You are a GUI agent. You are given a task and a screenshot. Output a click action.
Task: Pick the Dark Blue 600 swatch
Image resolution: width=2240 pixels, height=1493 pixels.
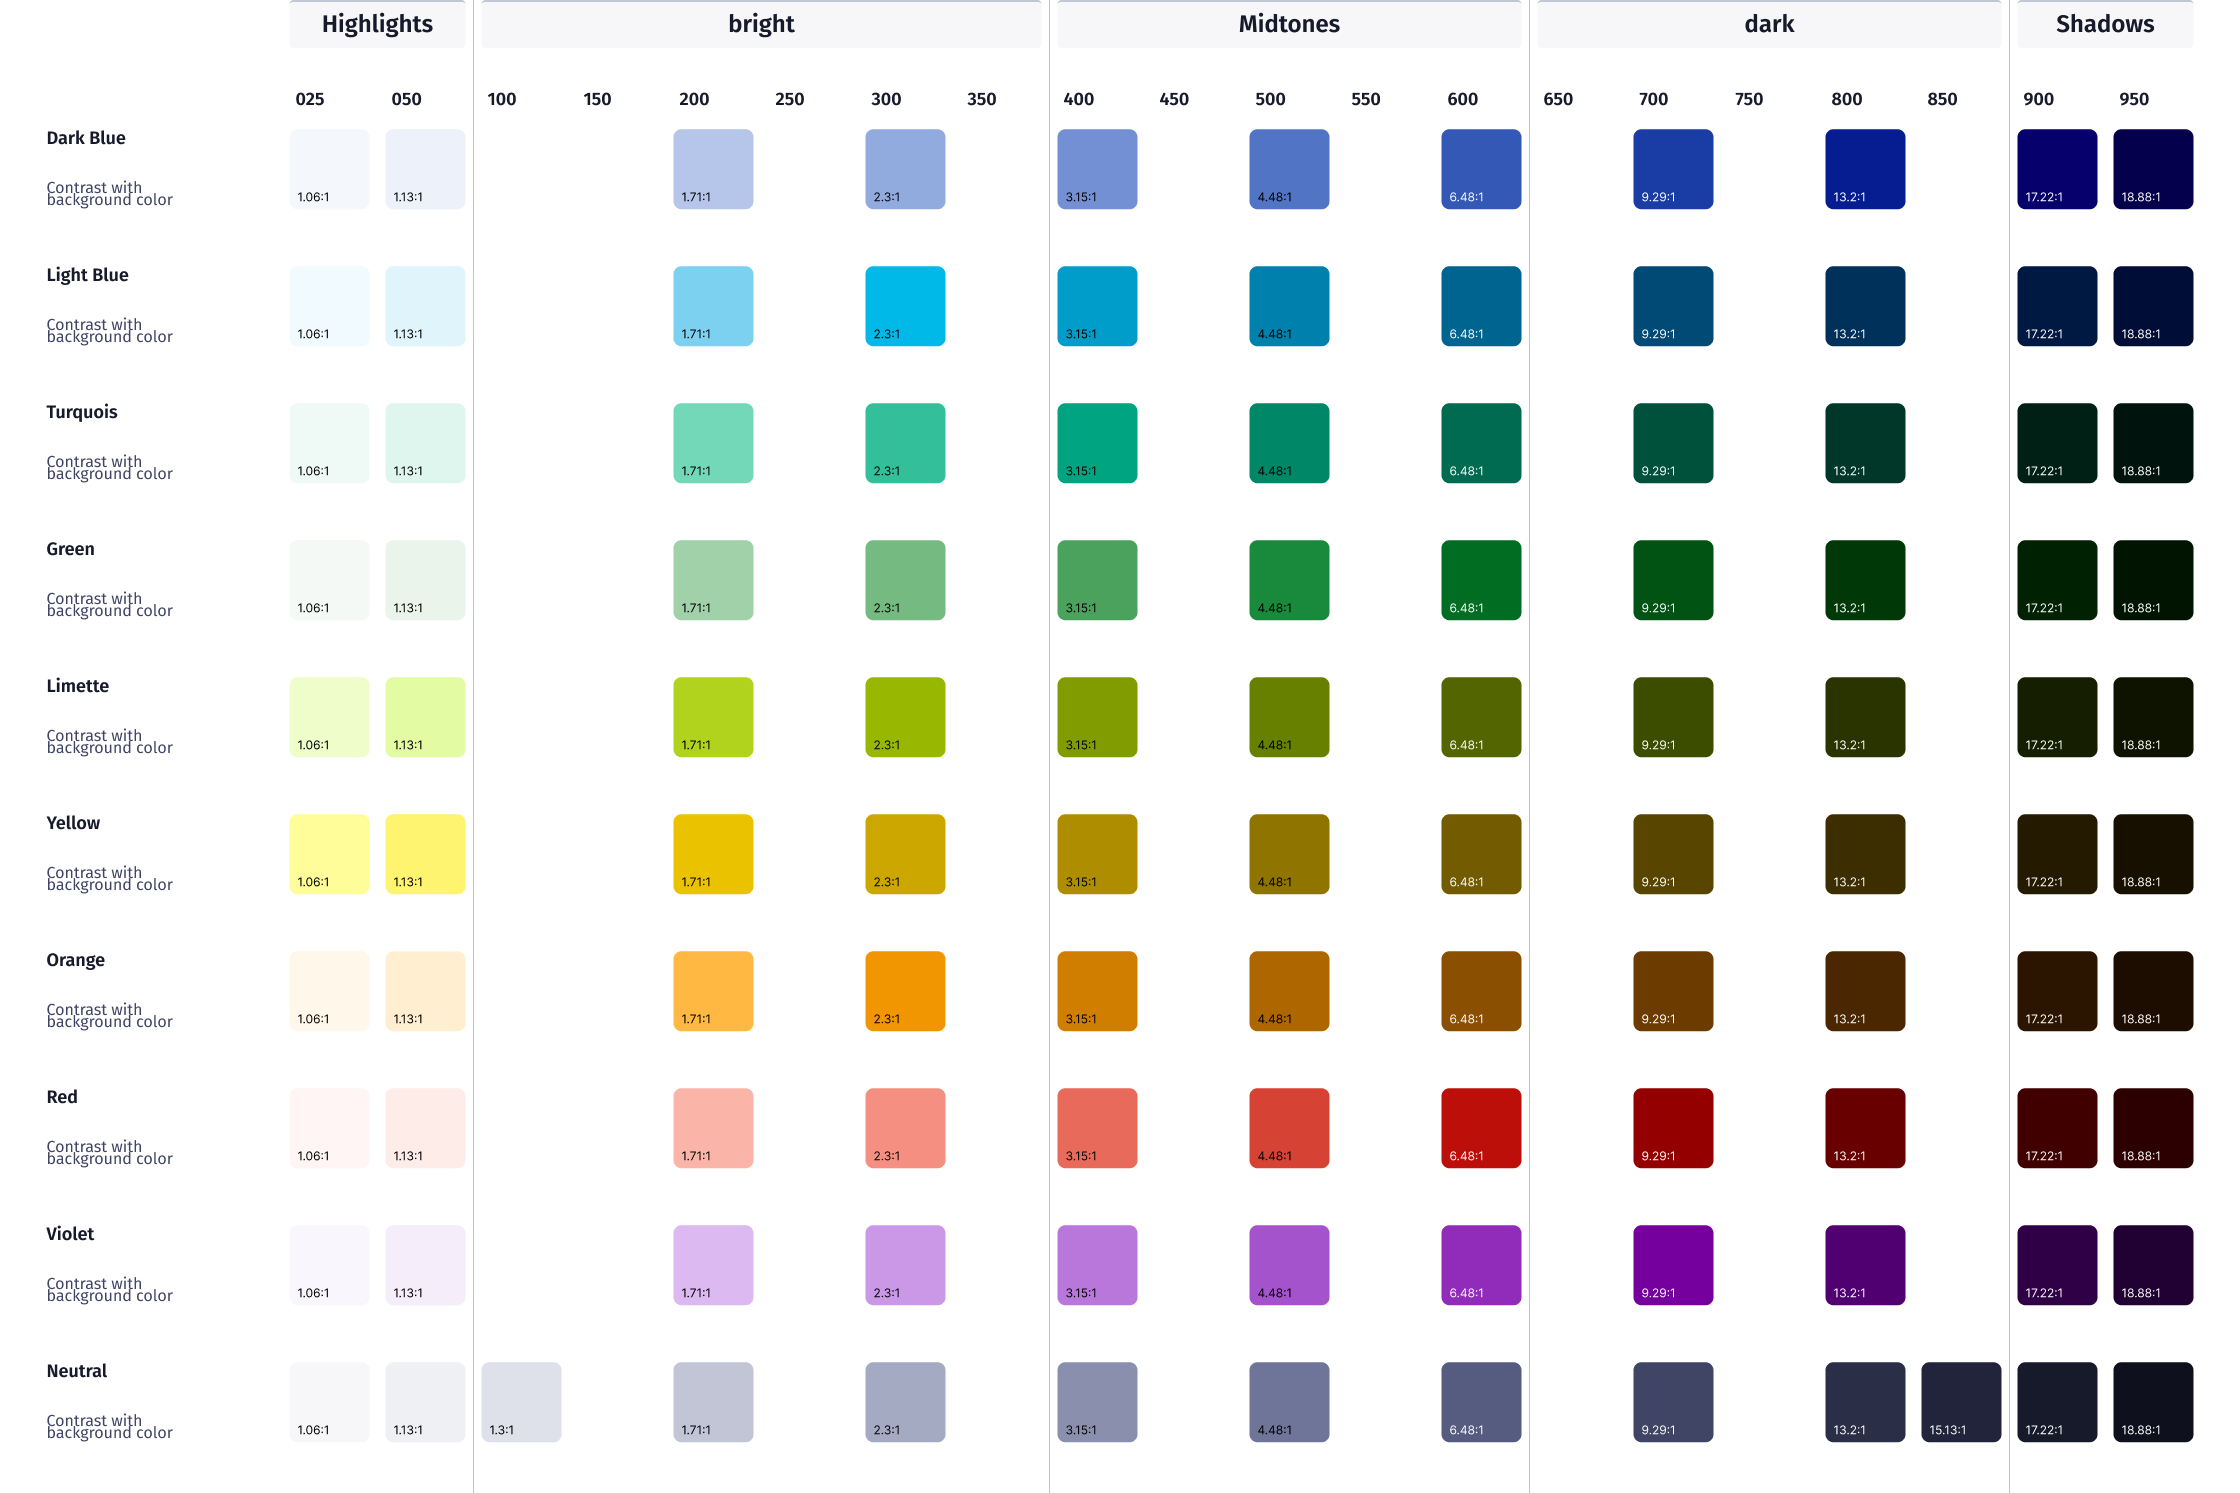(x=1480, y=169)
